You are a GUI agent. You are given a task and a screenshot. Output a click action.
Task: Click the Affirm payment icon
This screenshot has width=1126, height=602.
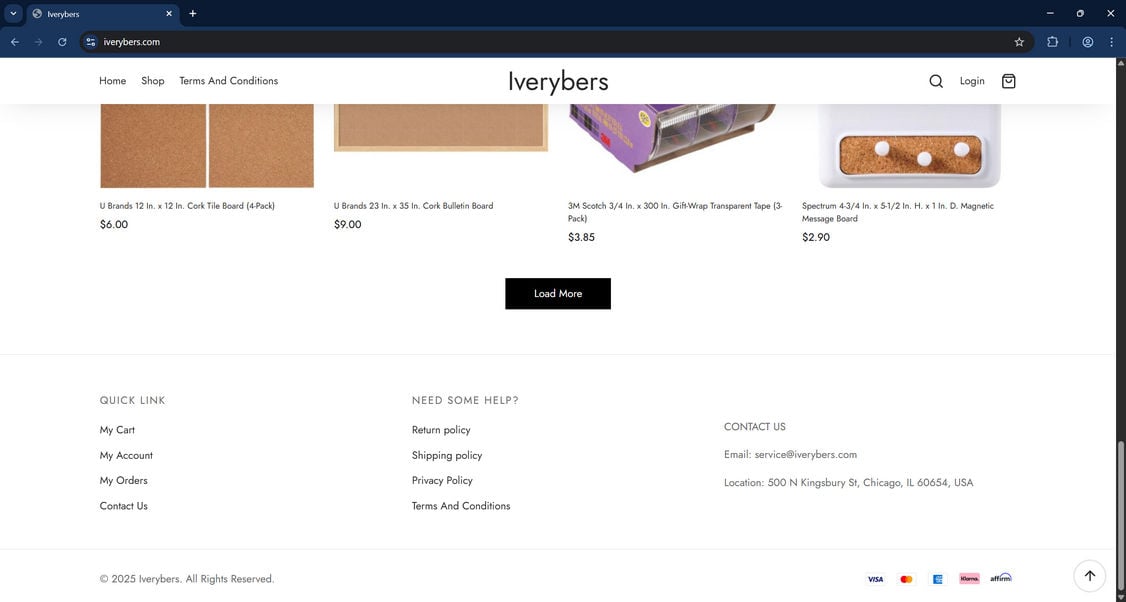pyautogui.click(x=1000, y=578)
